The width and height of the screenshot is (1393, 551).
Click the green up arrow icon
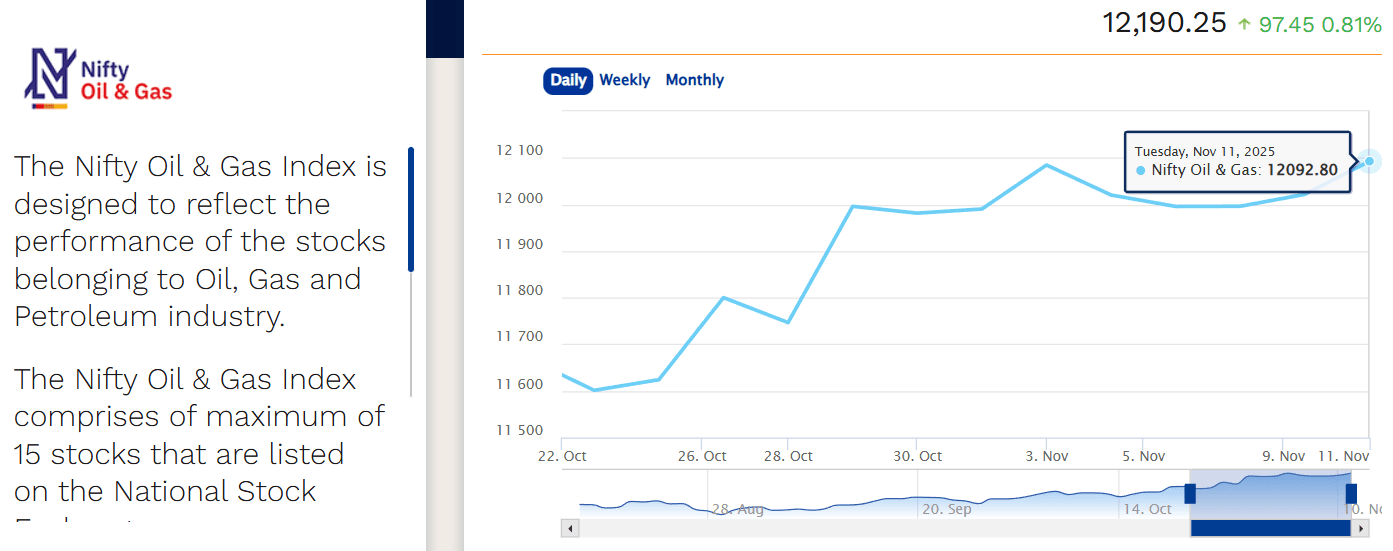(1244, 24)
